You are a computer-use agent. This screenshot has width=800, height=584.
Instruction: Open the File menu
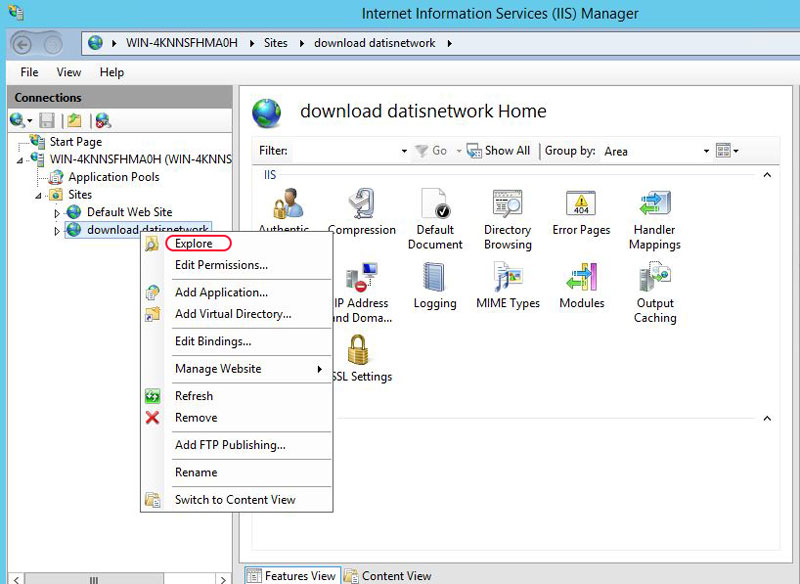click(x=29, y=72)
